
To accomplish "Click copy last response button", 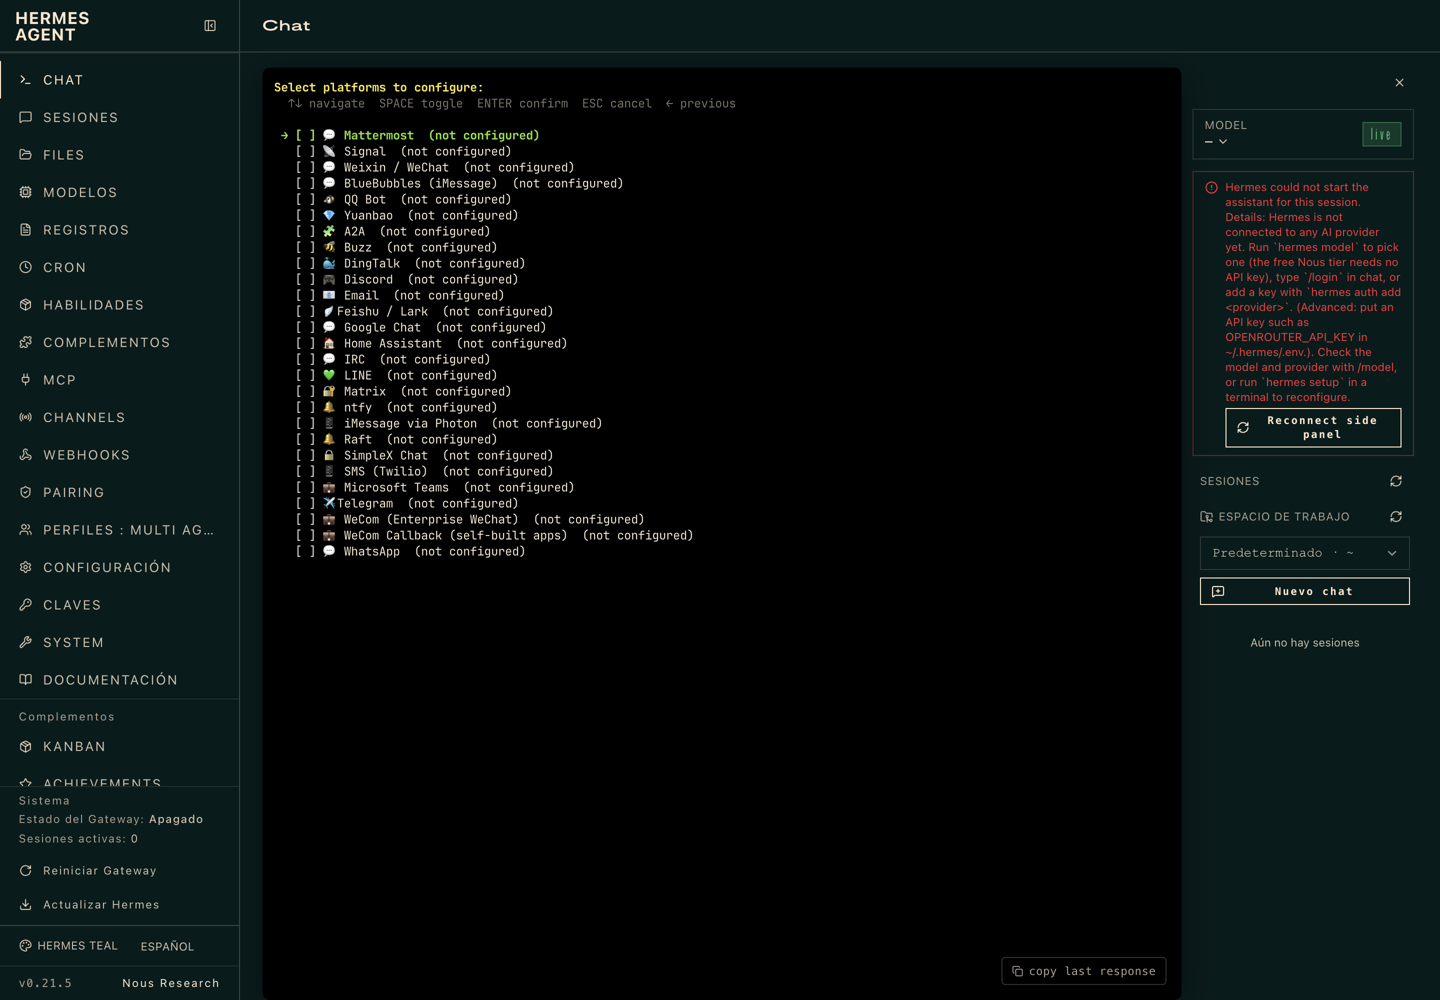I will [x=1084, y=971].
